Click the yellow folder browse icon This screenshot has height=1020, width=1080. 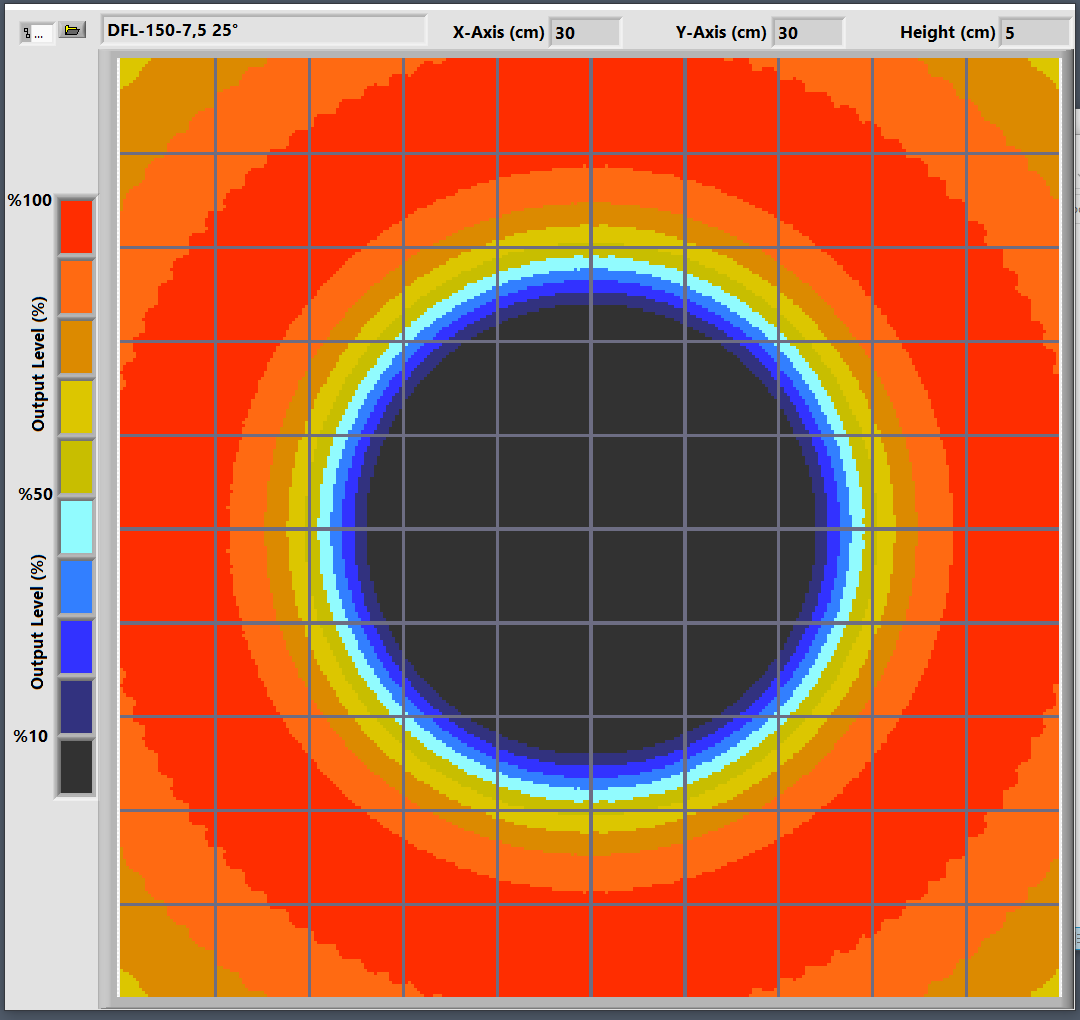coord(71,31)
